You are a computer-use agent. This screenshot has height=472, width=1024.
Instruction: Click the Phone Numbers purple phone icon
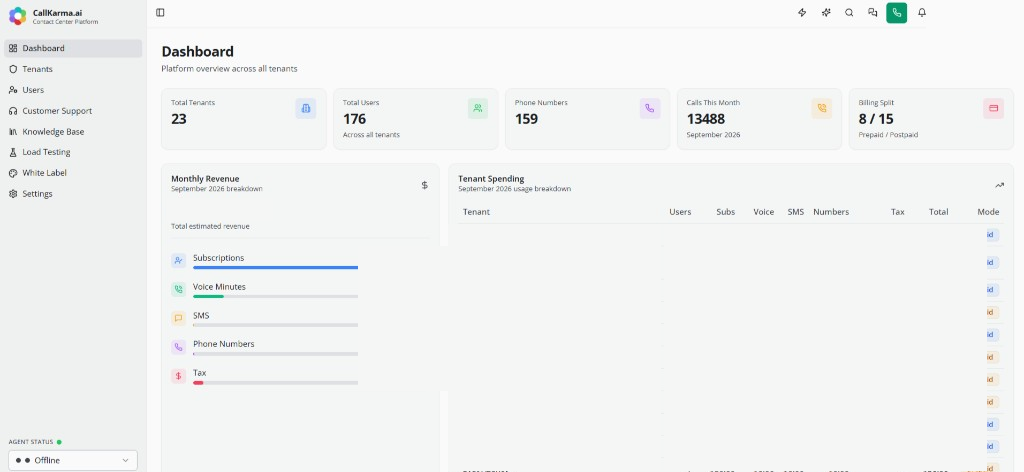pos(650,108)
